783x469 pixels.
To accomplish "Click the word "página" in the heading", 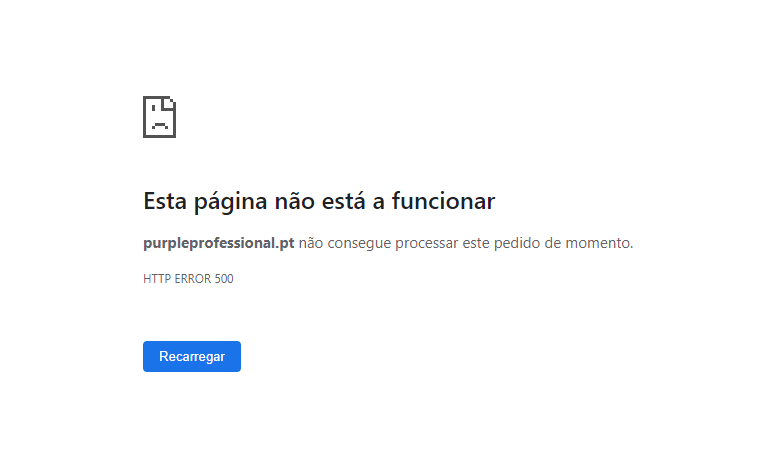I will [x=231, y=203].
